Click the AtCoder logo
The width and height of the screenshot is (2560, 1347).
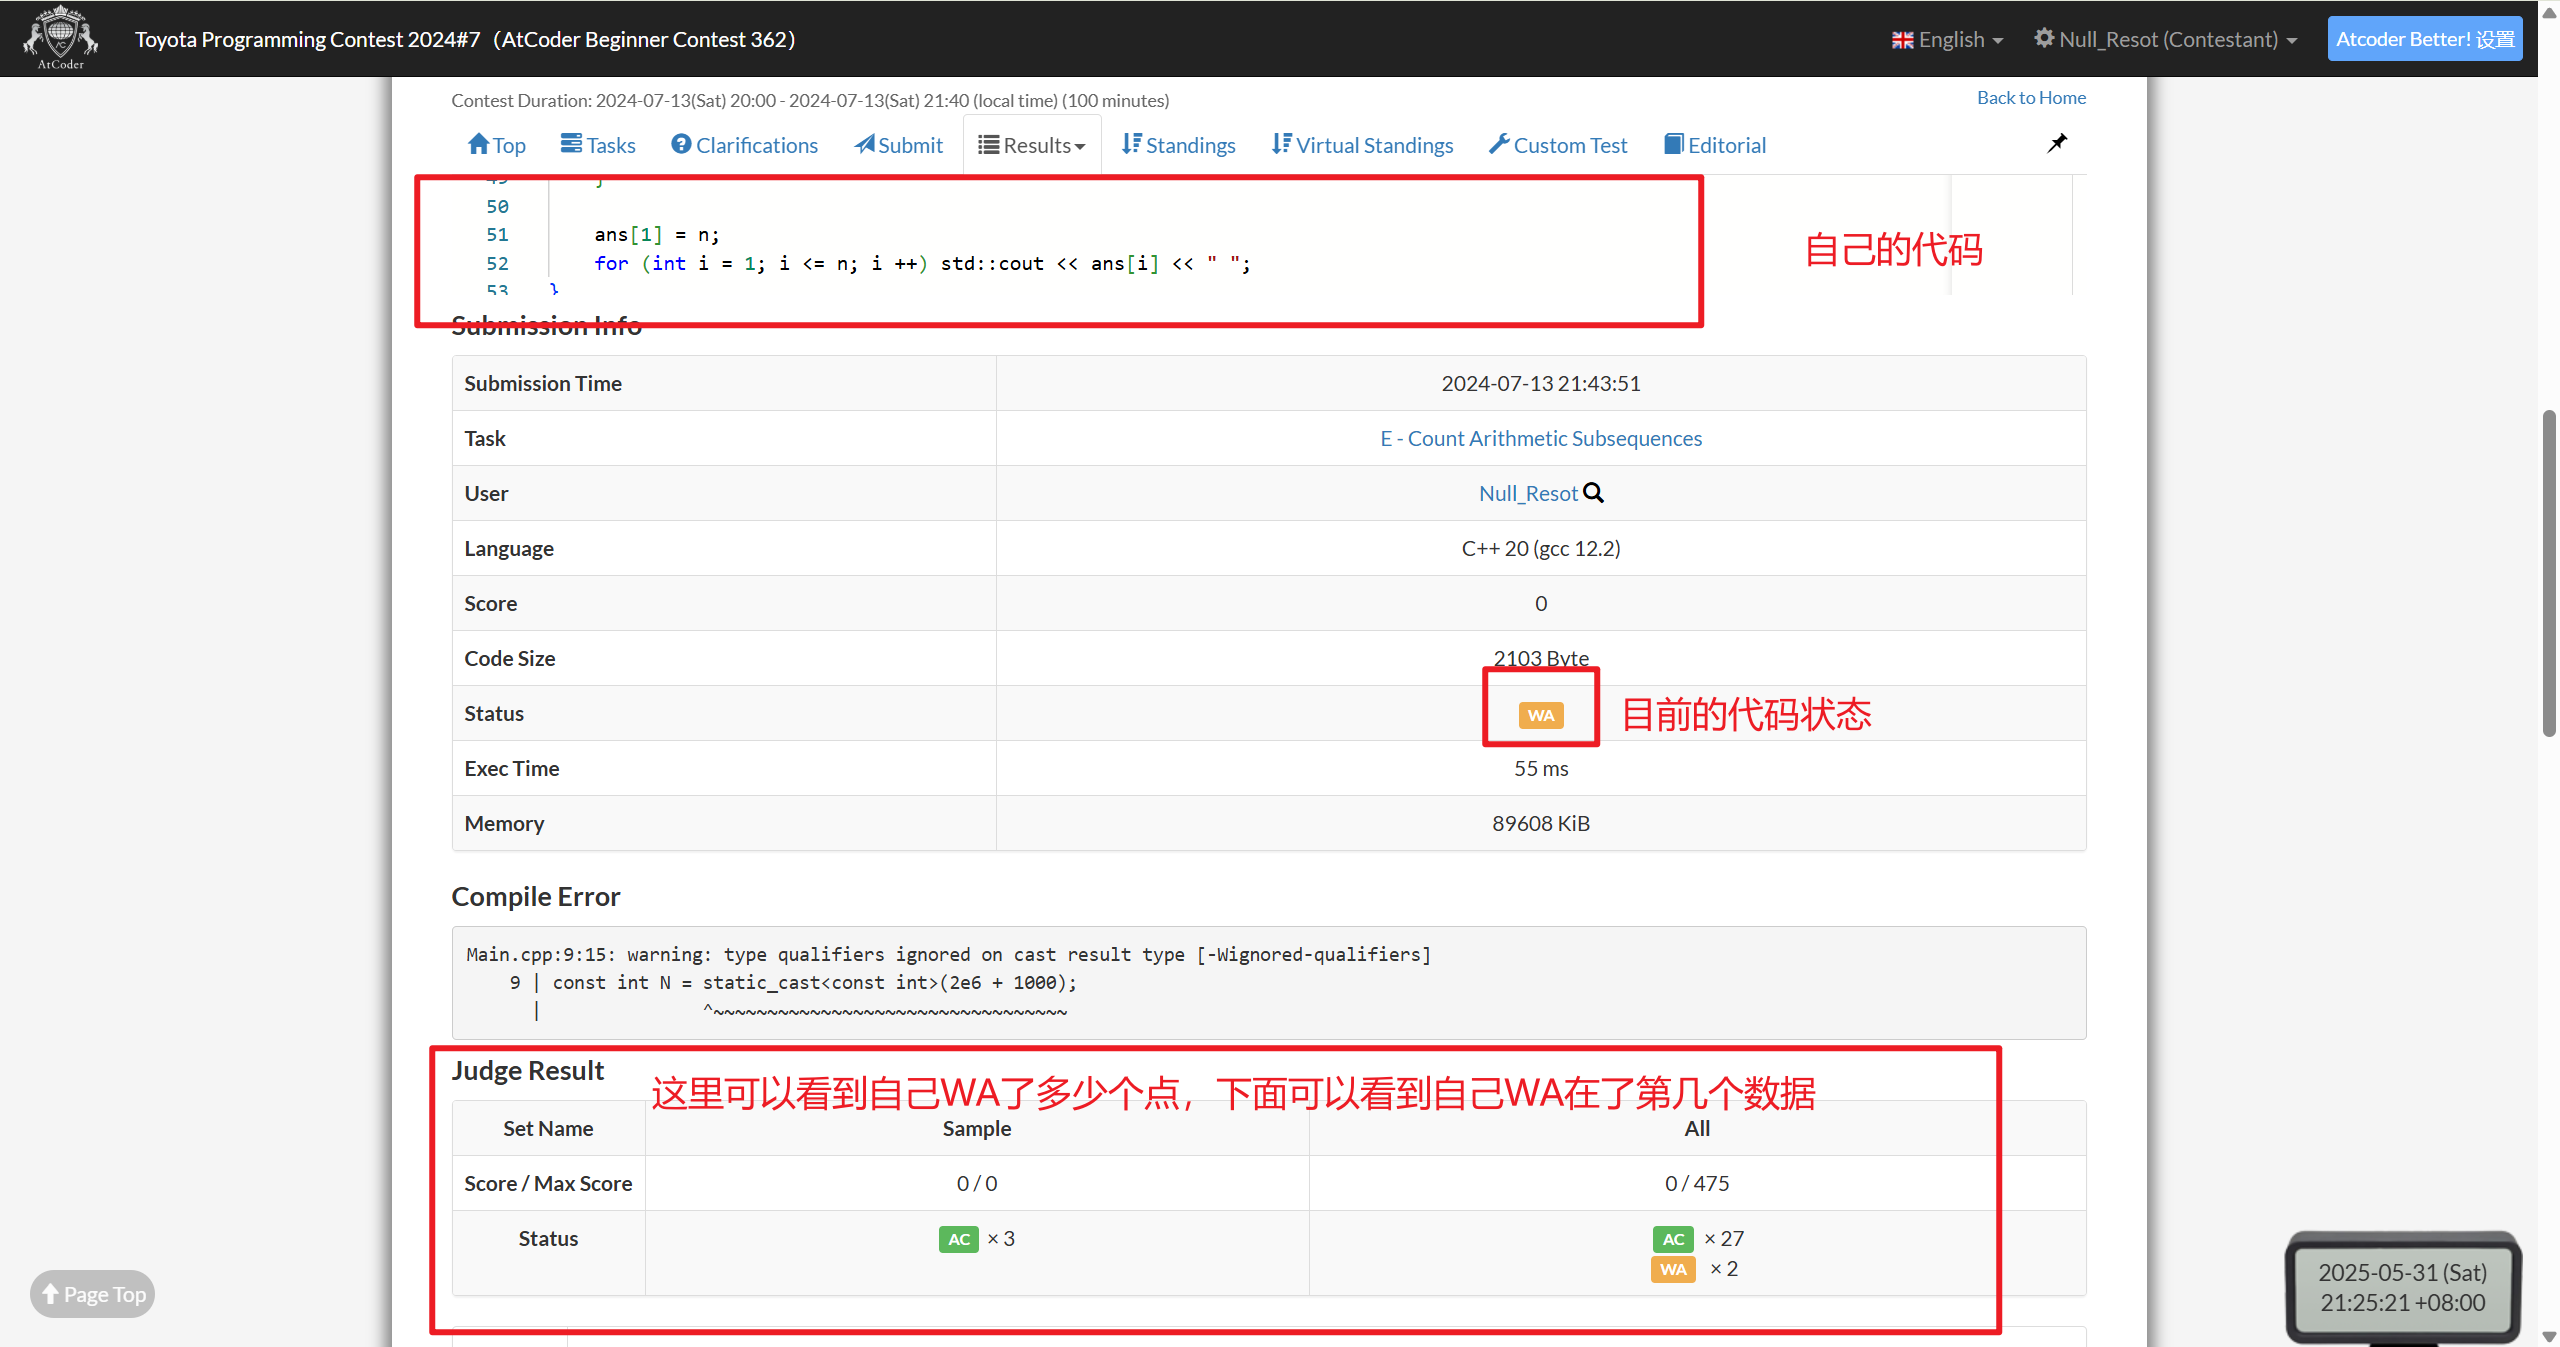59,37
